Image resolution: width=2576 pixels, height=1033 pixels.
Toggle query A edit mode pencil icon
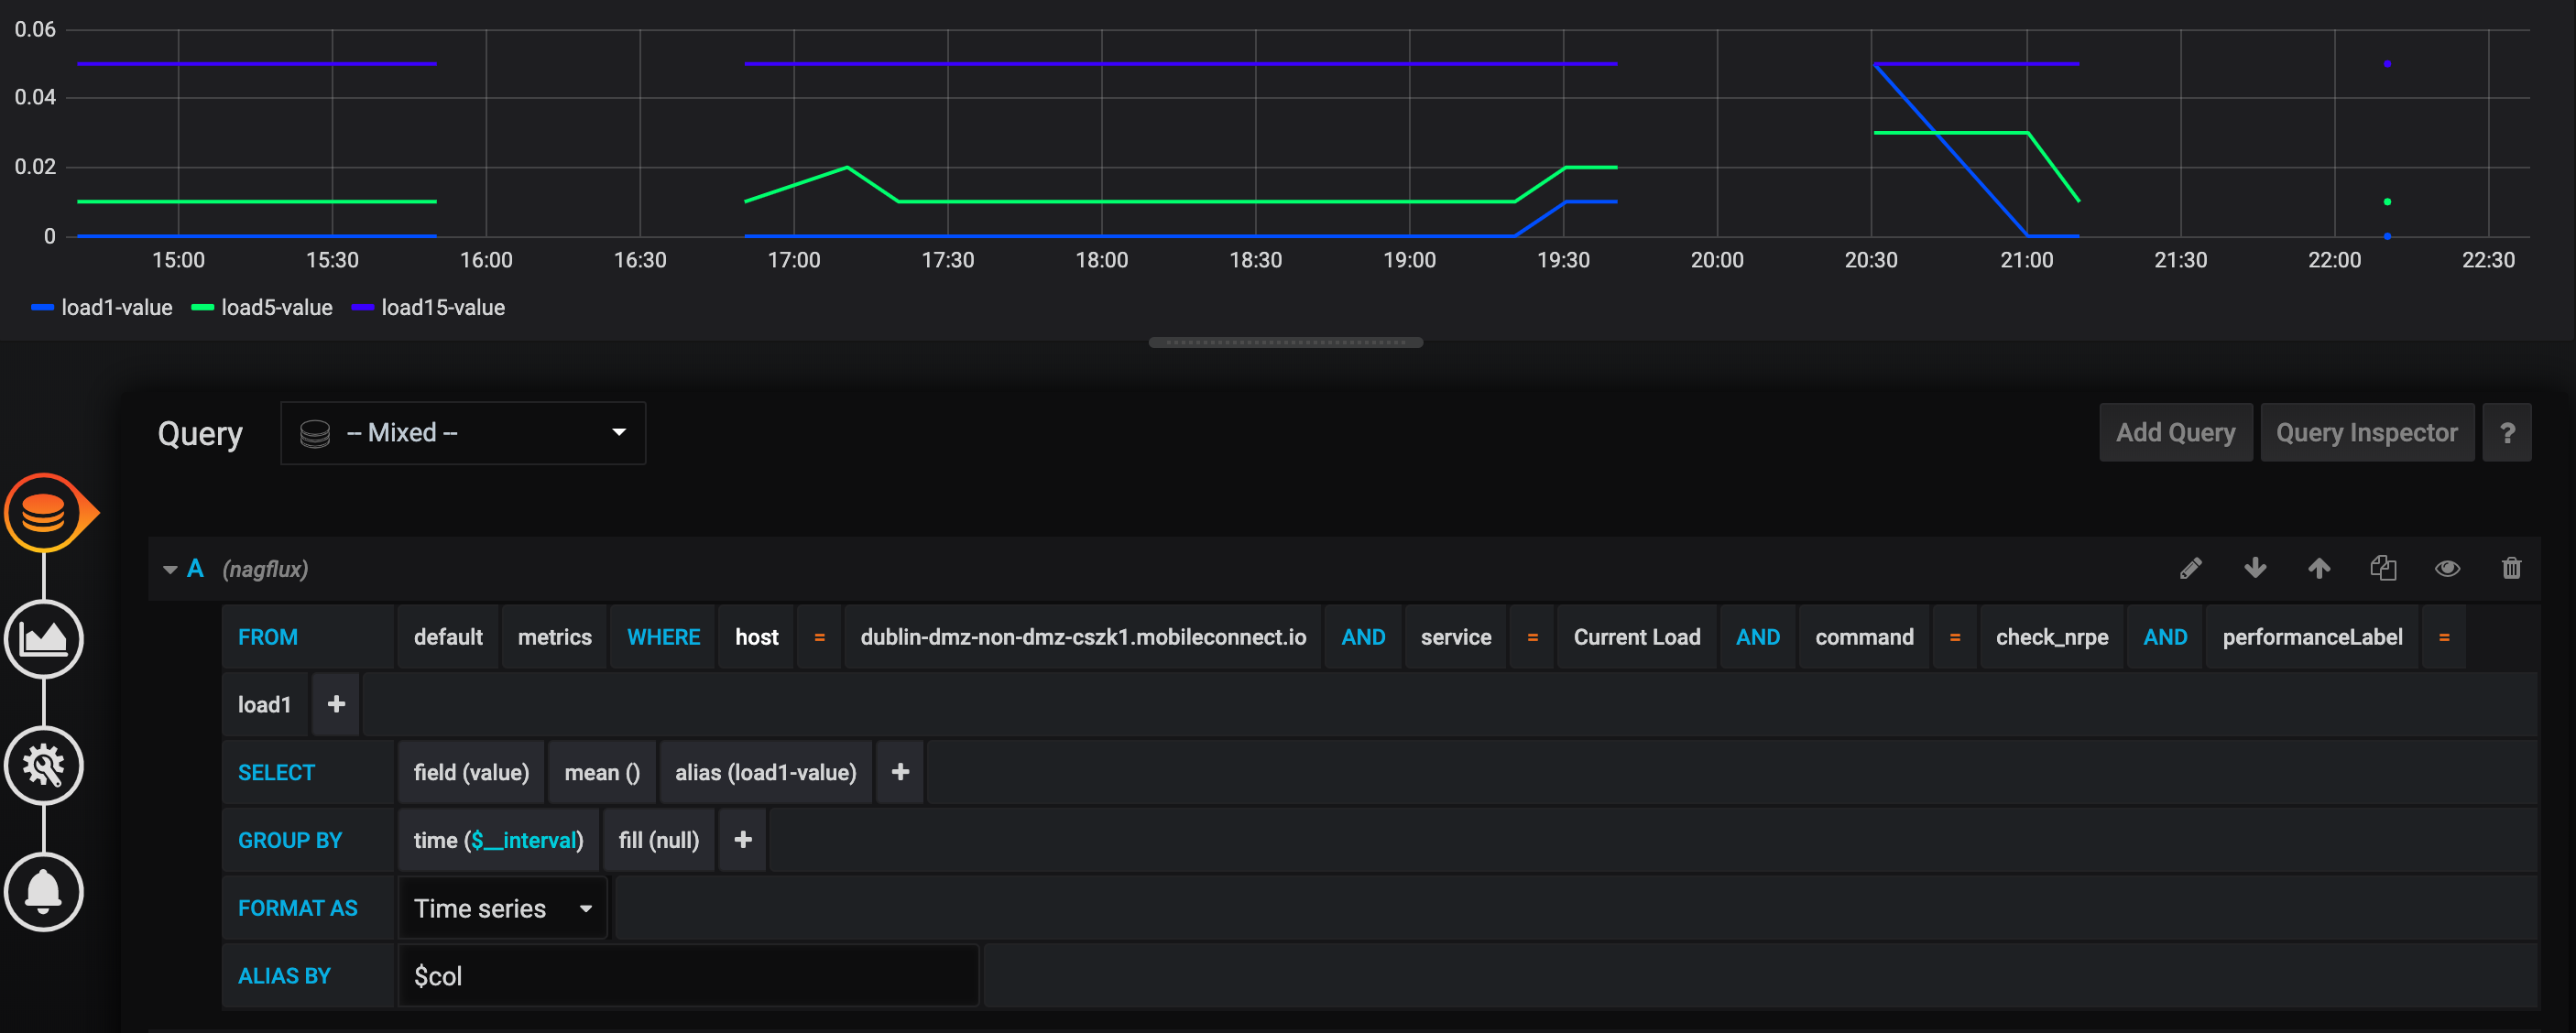coord(2190,568)
